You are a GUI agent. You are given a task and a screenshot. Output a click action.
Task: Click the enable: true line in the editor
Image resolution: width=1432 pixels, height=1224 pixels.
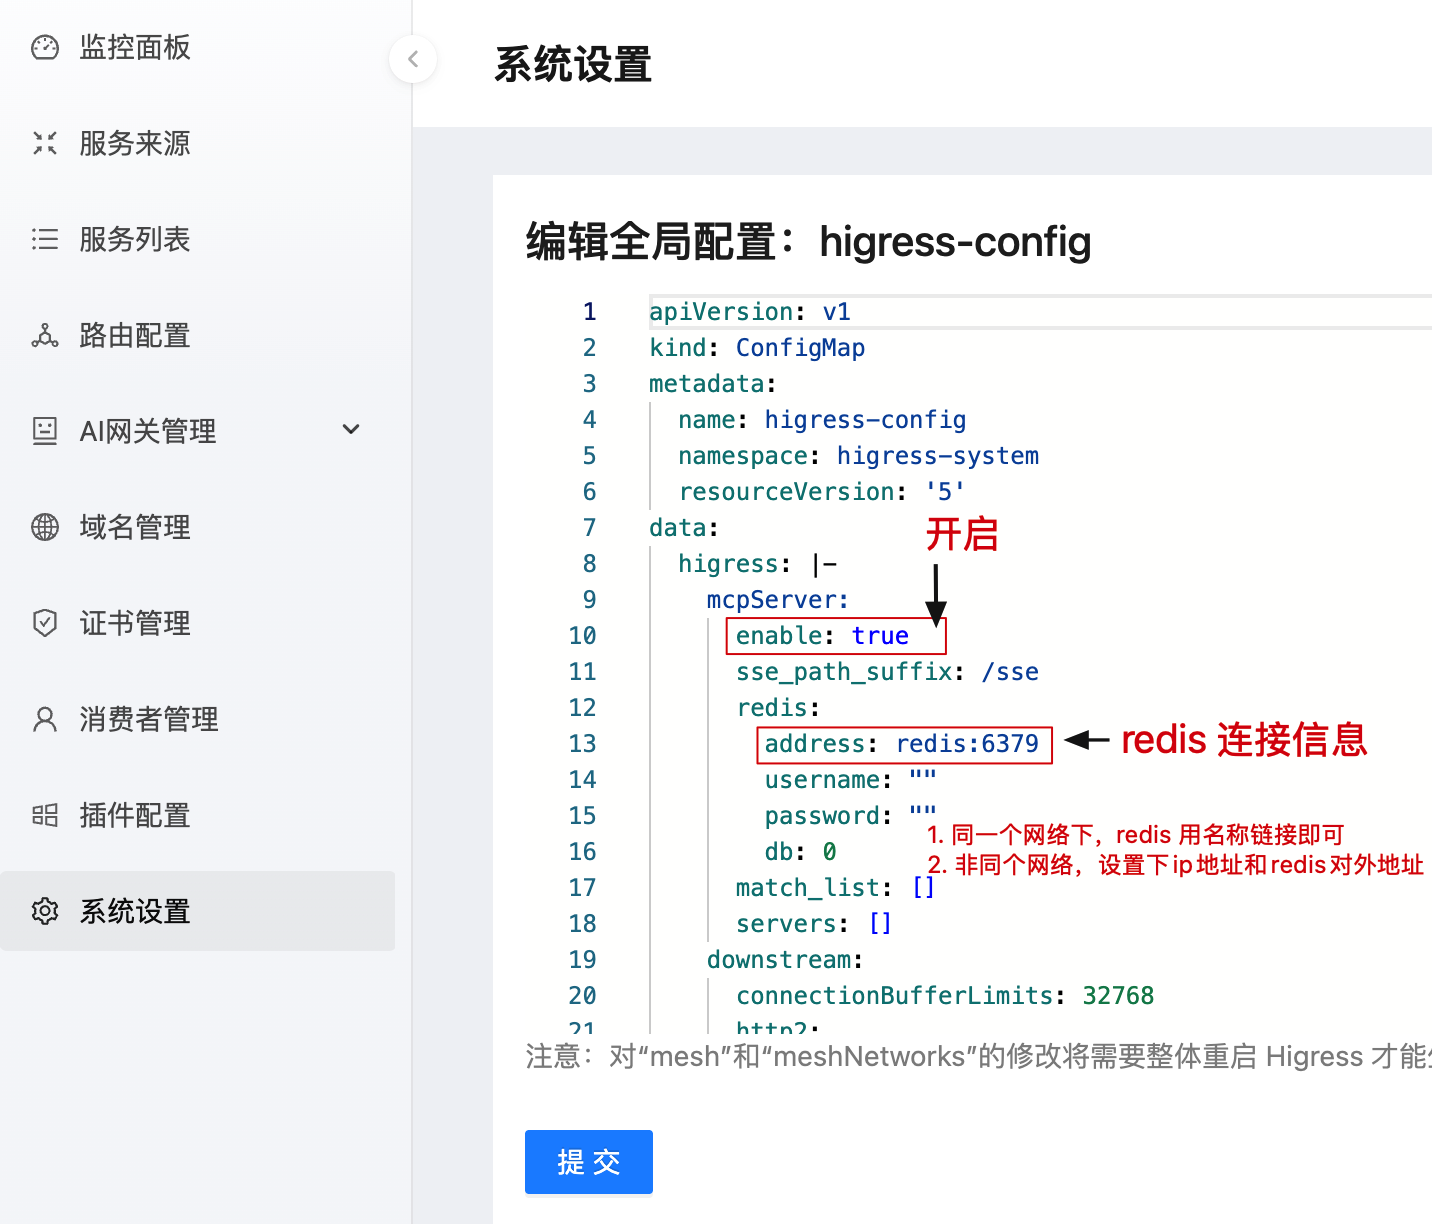(822, 636)
